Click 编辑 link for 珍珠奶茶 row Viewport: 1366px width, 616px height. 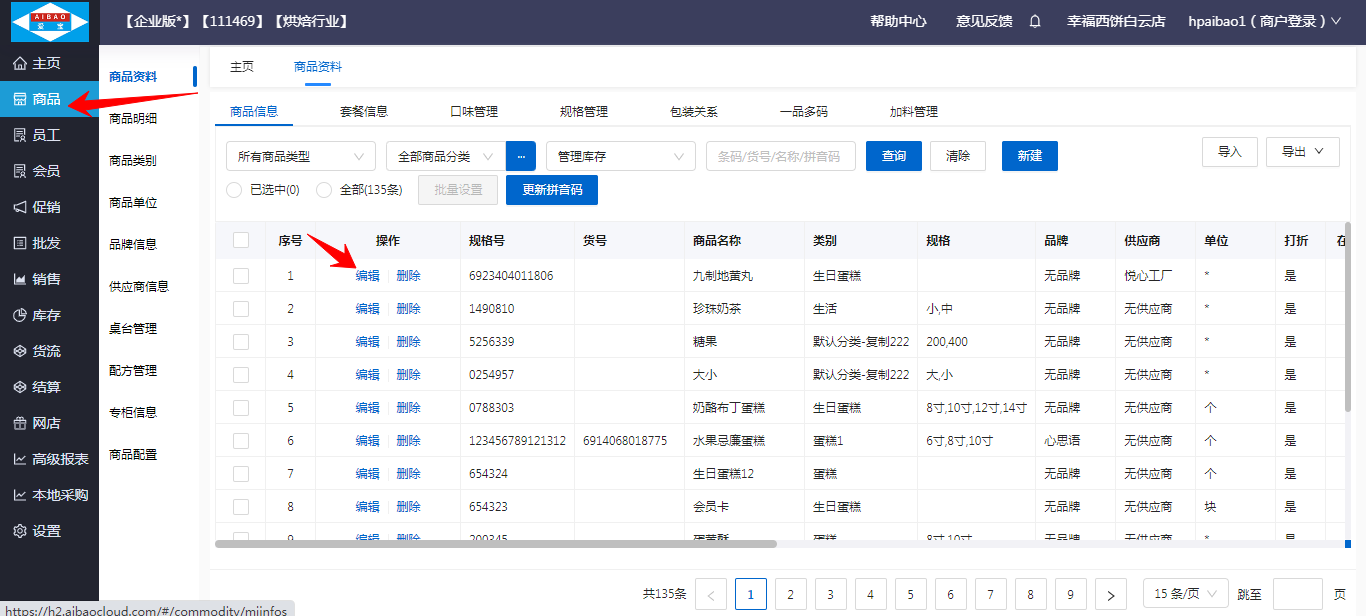click(x=367, y=309)
